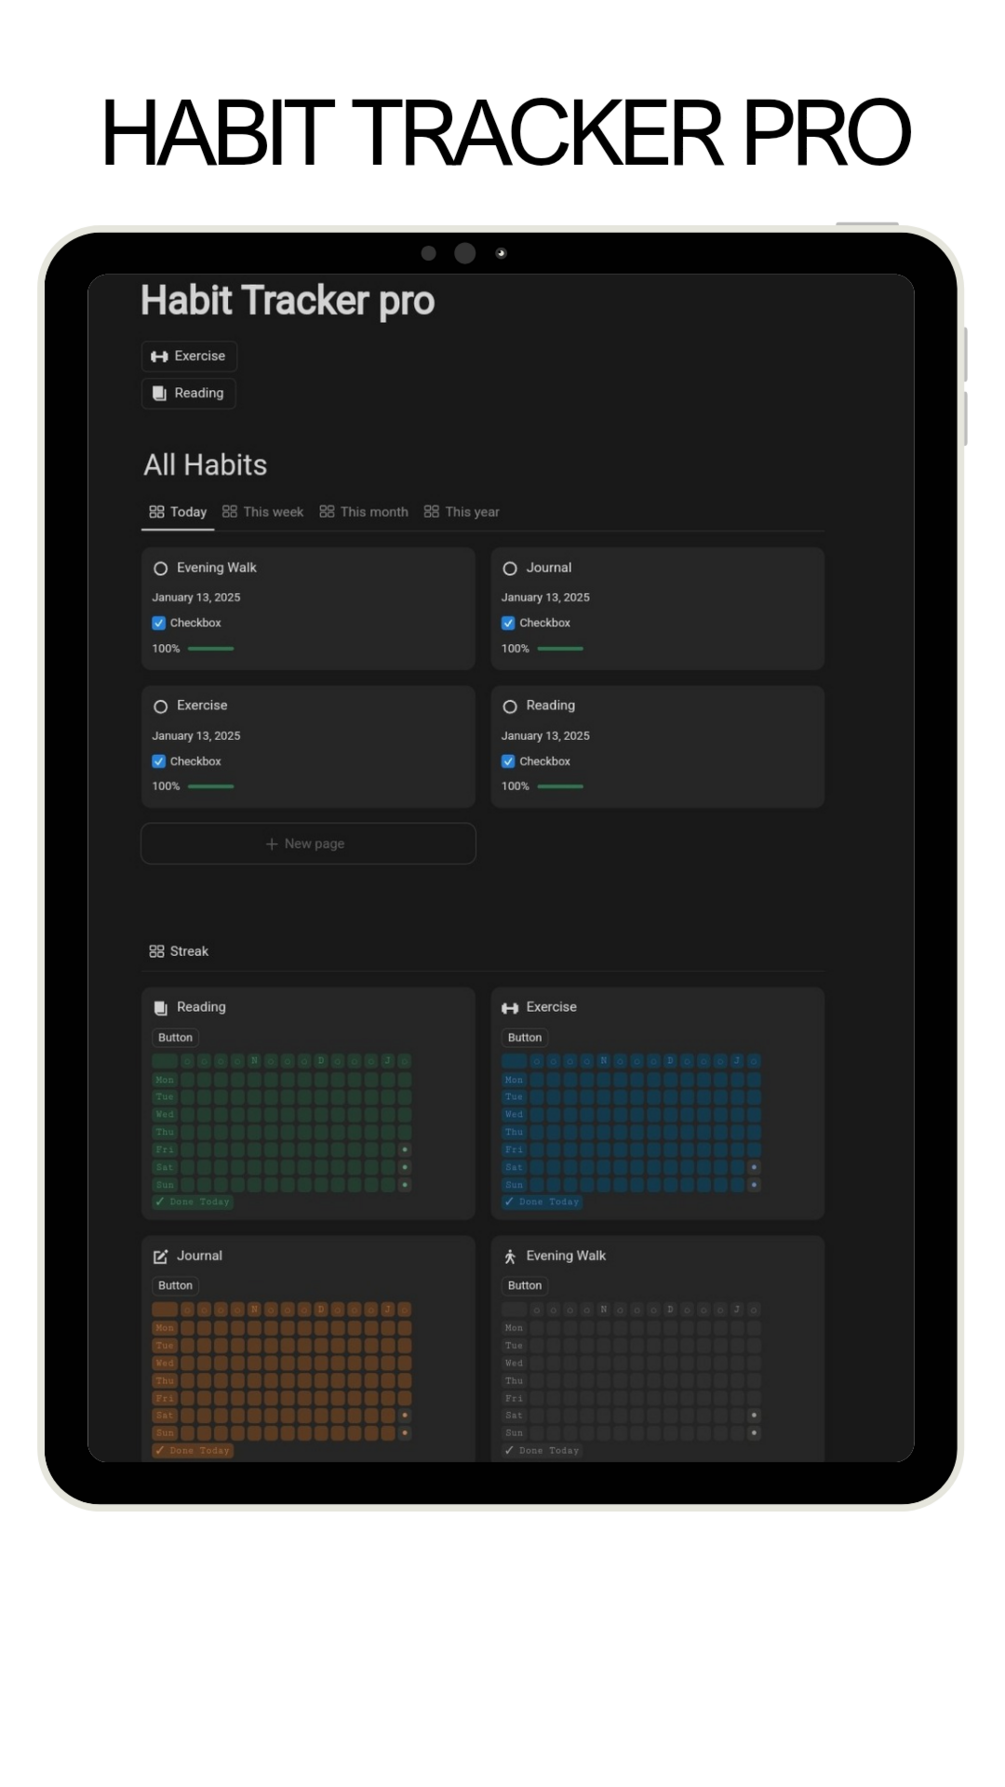Click the Mon row label in Reading streak grid

165,1080
